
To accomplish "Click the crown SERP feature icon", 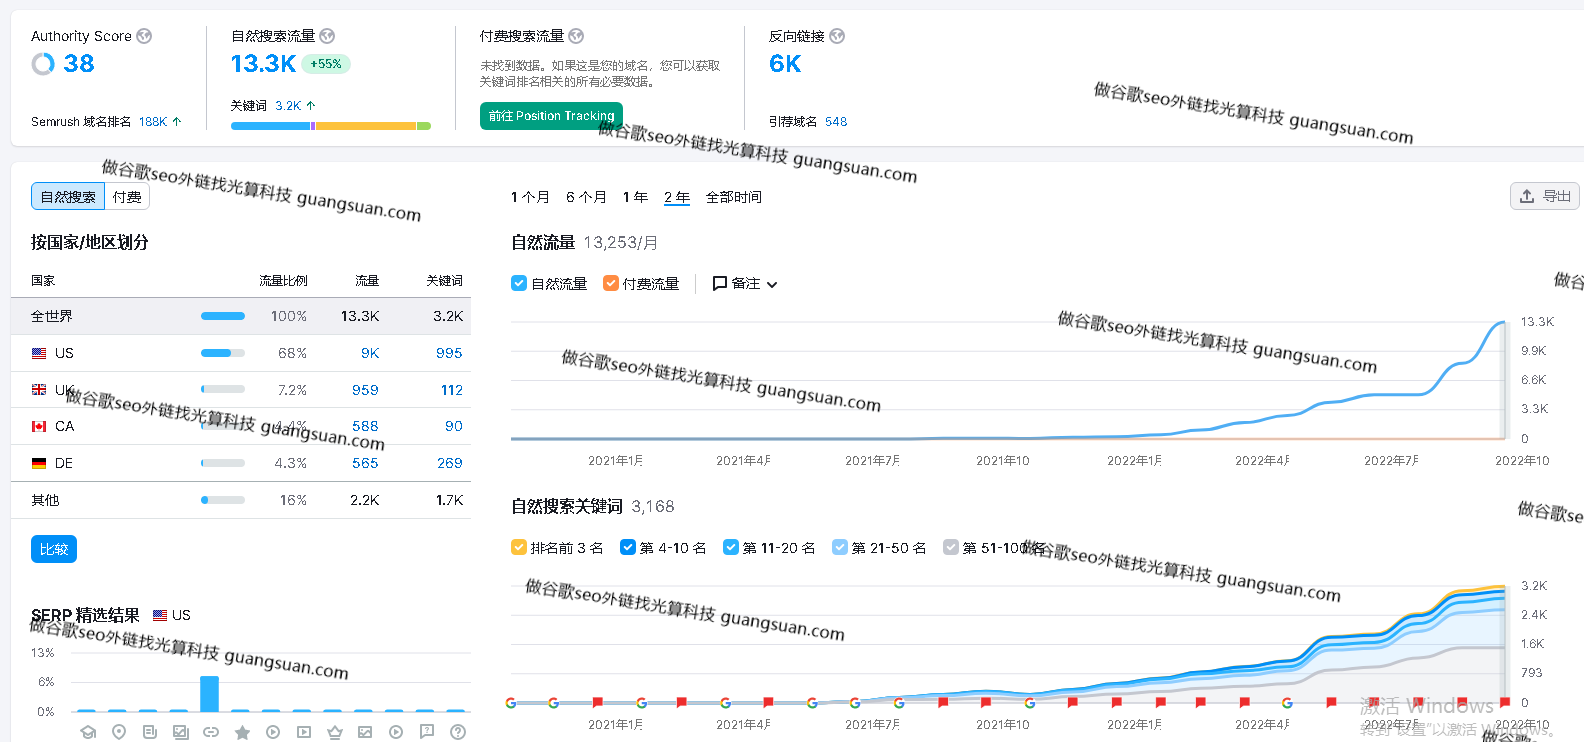I will point(334,732).
